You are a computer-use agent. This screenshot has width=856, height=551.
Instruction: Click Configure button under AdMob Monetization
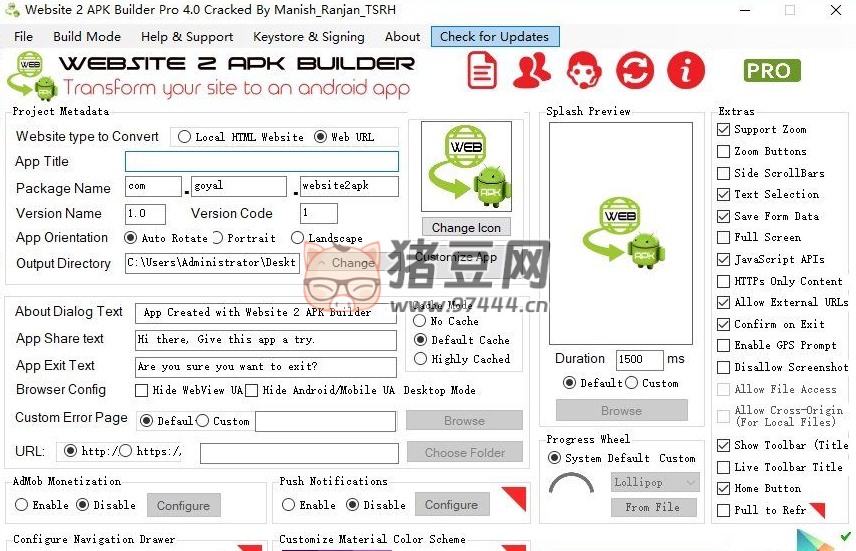pyautogui.click(x=183, y=506)
